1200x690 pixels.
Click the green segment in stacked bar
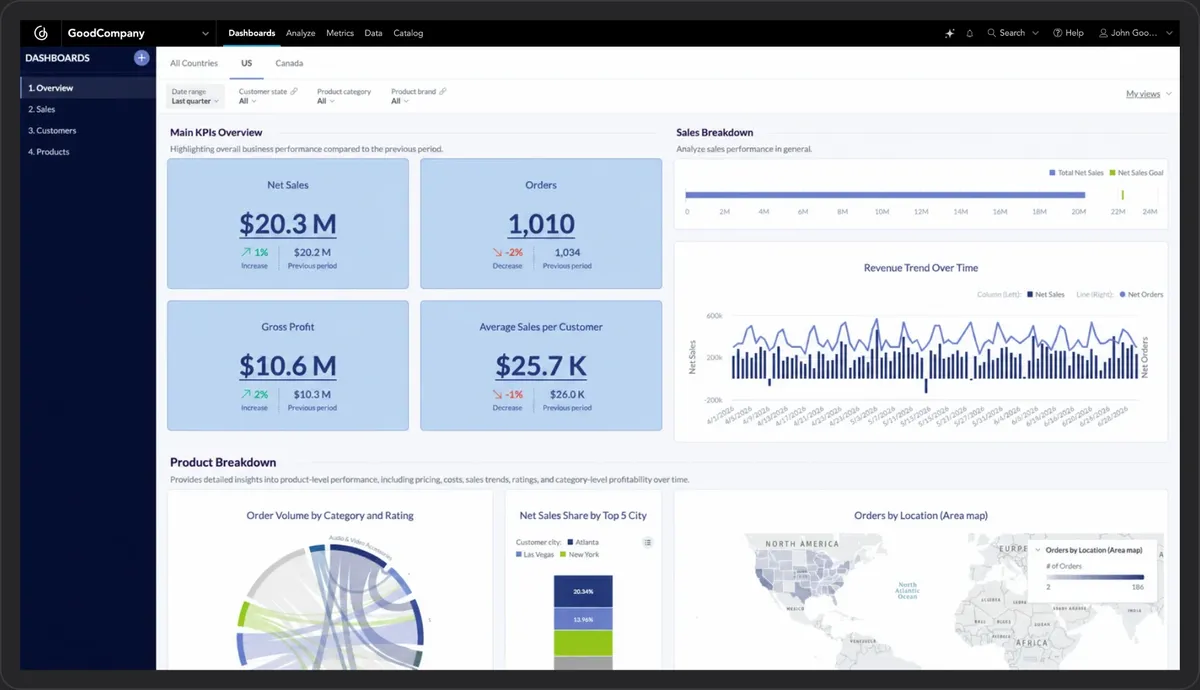click(x=582, y=642)
